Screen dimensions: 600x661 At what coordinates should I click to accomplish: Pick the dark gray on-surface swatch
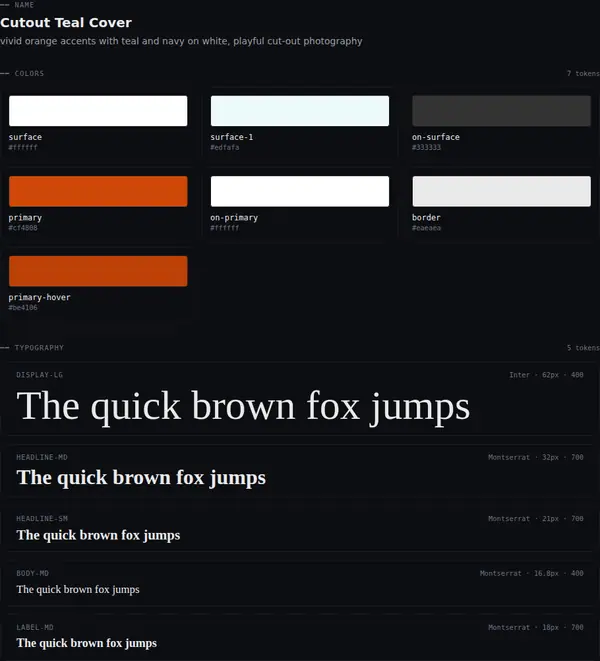click(x=501, y=111)
